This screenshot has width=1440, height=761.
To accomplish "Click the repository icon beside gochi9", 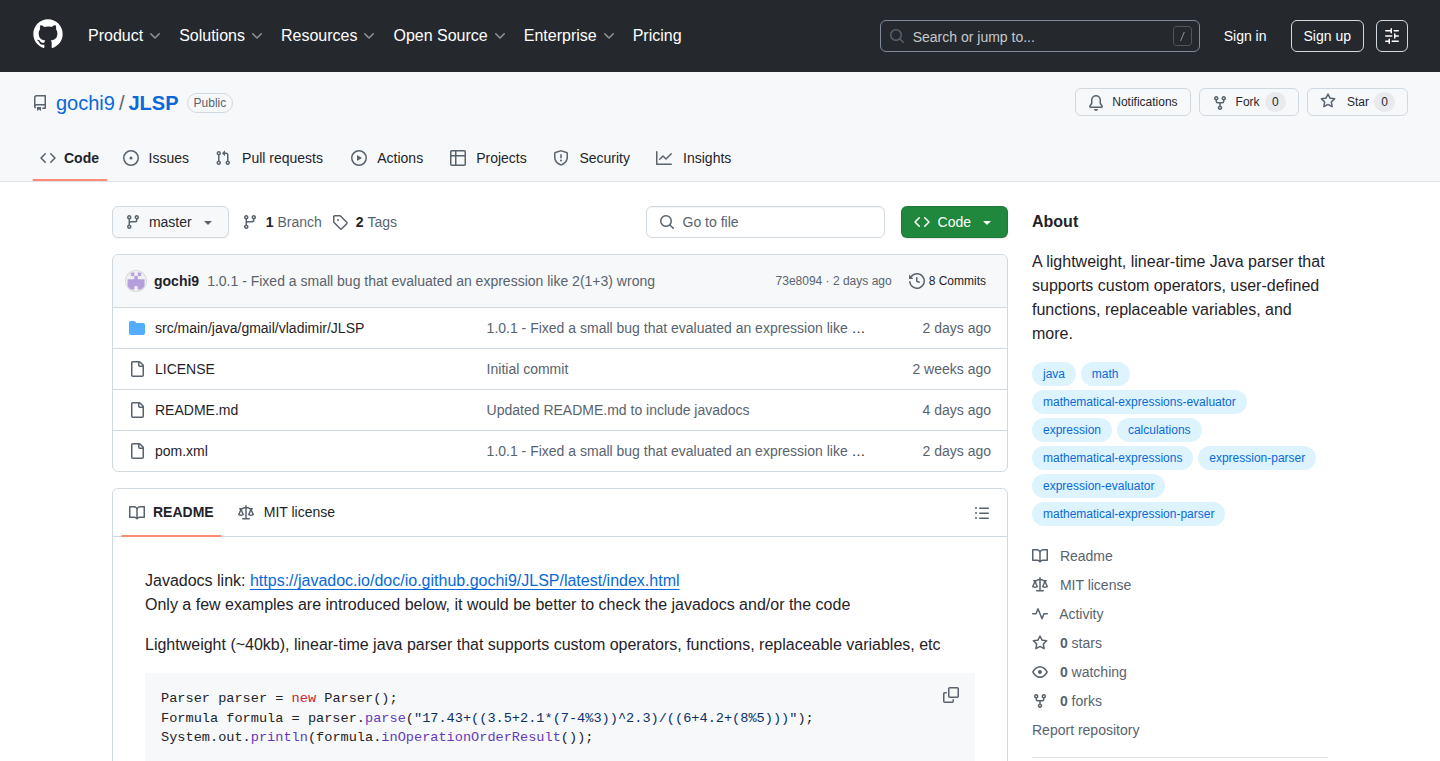I will coord(40,103).
